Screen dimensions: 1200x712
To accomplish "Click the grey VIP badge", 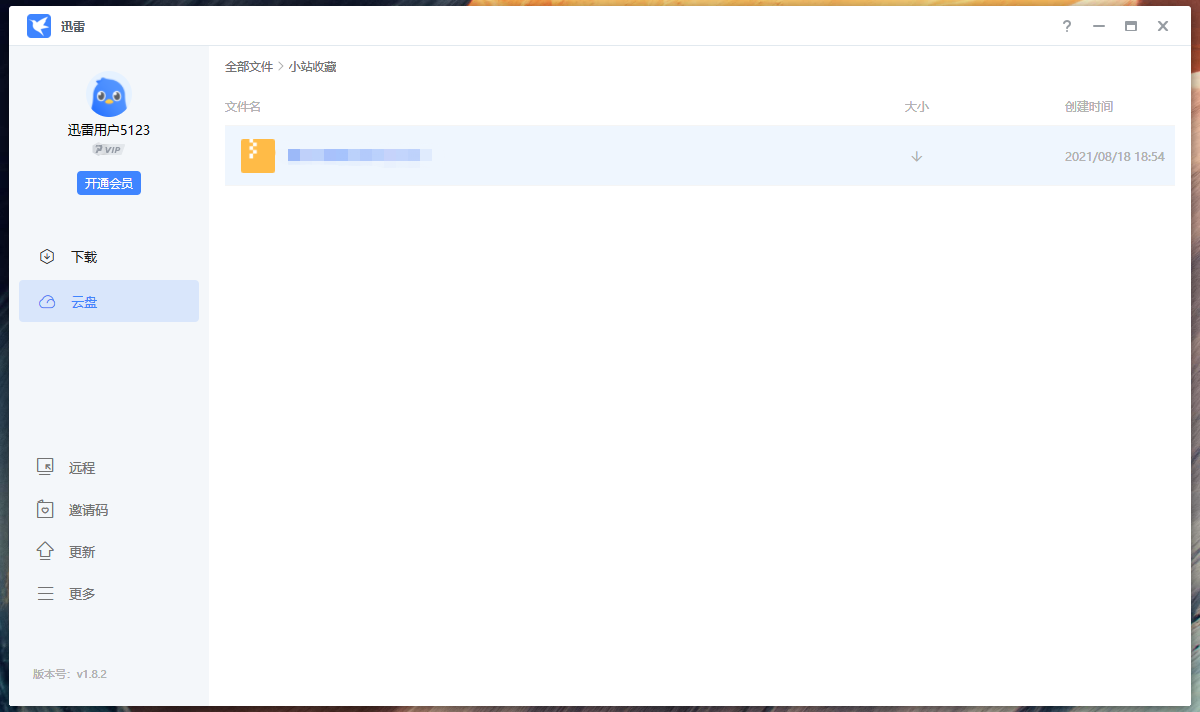I will coord(108,149).
